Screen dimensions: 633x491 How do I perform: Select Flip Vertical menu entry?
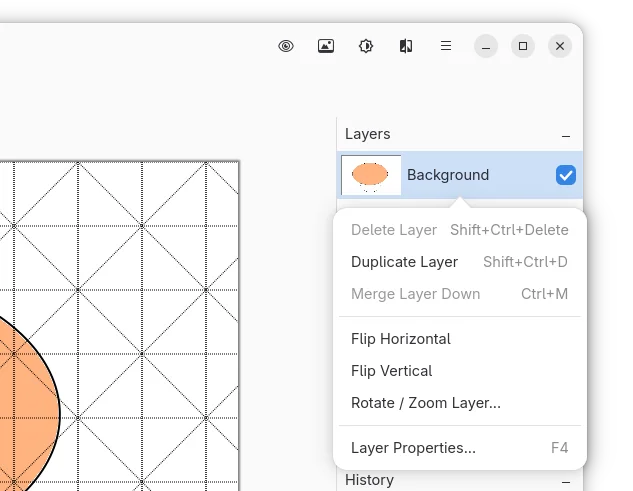391,371
